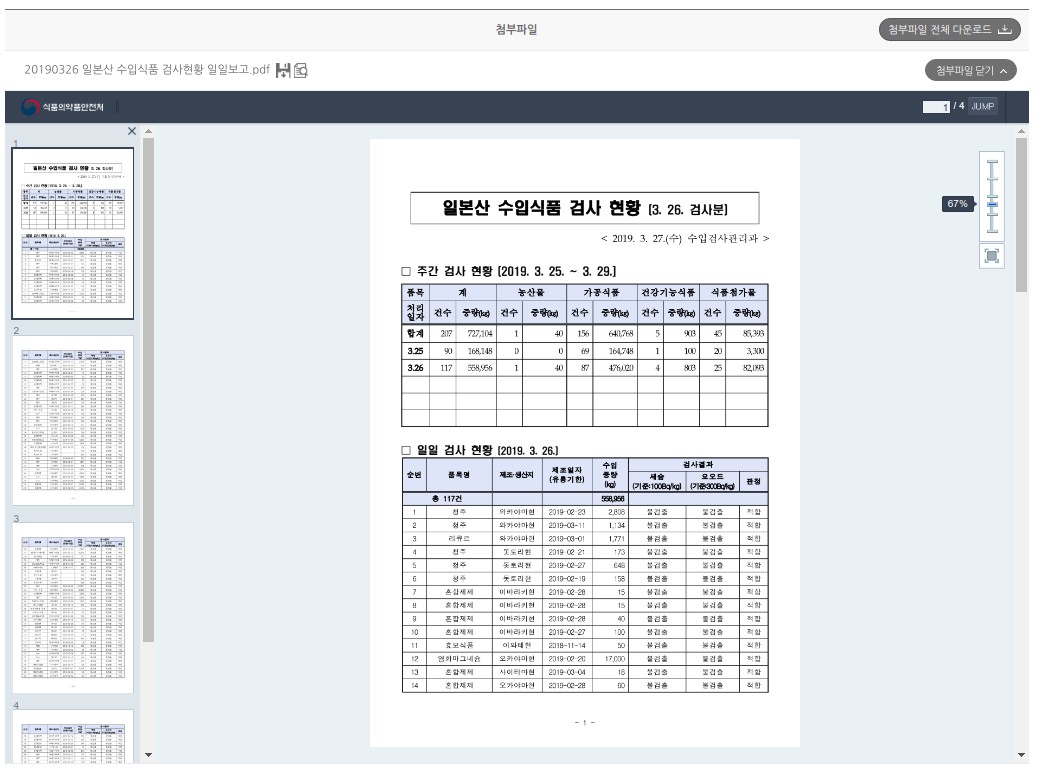Click the 2018-11-14 date cell
Image resolution: width=1040 pixels, height=781 pixels.
click(567, 645)
